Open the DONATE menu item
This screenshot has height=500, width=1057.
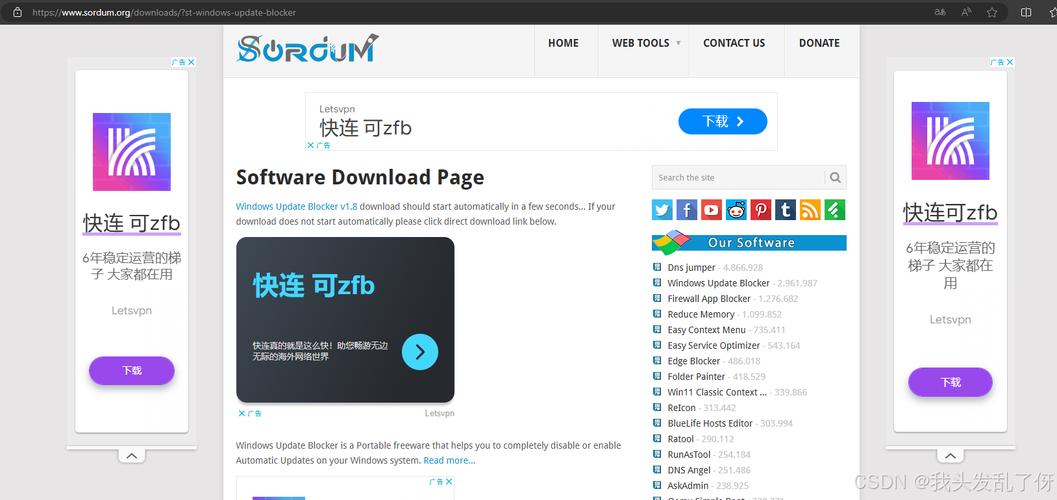tap(819, 43)
